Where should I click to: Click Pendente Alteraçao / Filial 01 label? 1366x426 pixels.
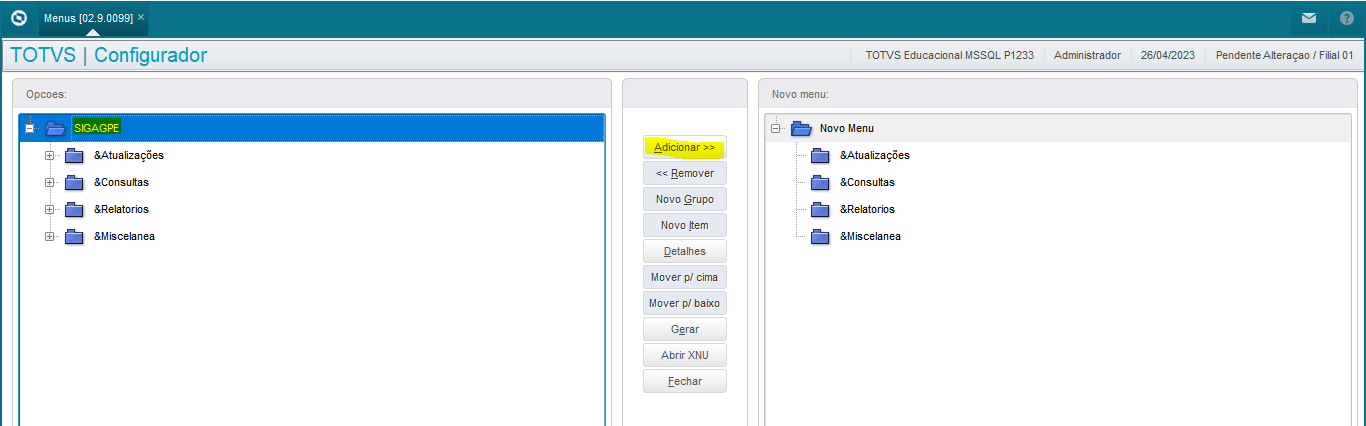[1285, 55]
